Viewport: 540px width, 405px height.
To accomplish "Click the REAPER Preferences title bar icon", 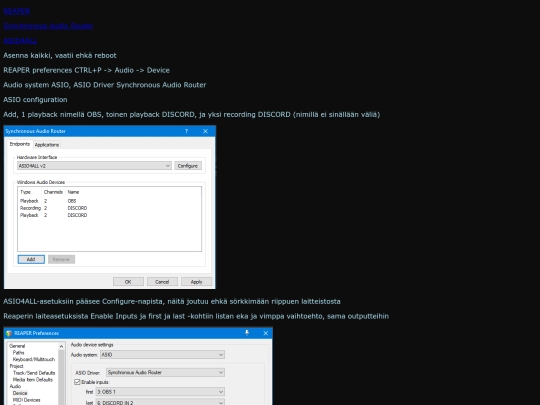I will point(9,333).
